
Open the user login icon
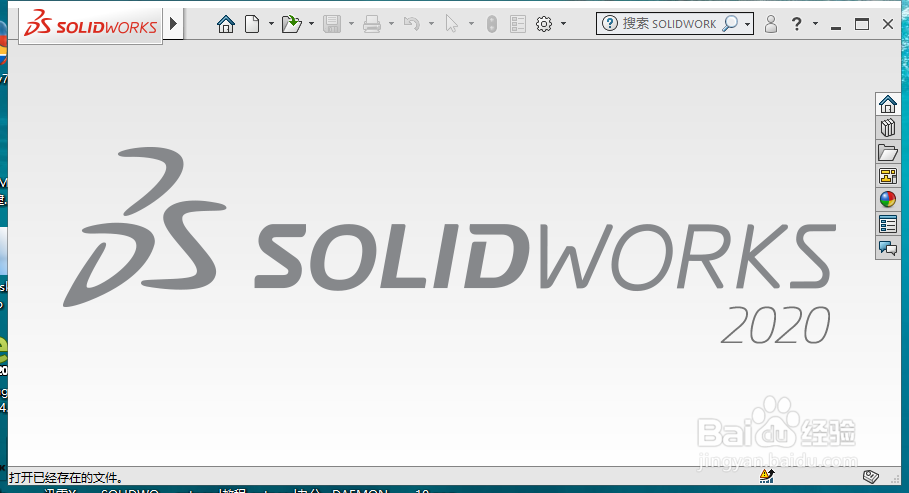(770, 24)
